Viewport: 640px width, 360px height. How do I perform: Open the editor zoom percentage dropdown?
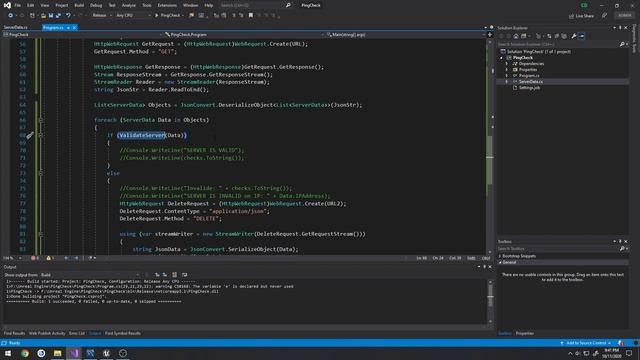pyautogui.click(x=12, y=258)
